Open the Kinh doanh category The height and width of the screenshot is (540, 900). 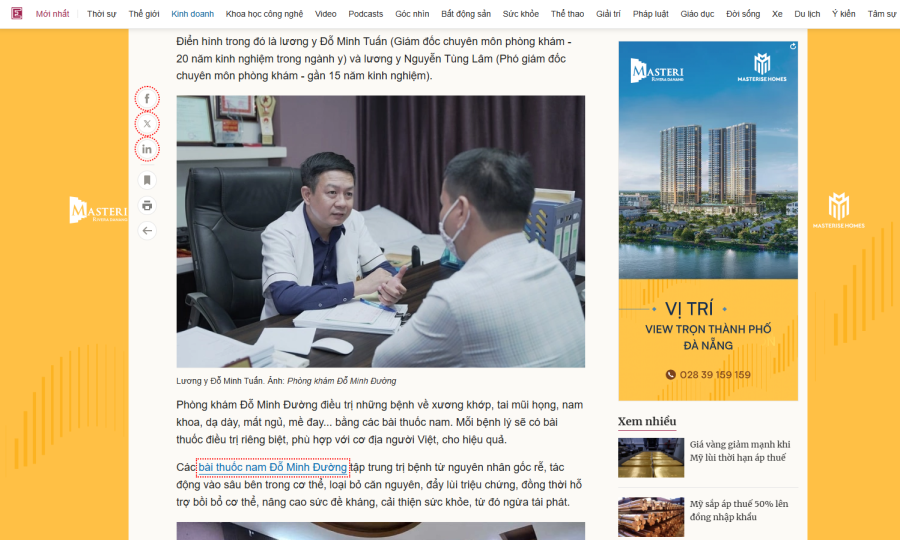click(x=192, y=14)
